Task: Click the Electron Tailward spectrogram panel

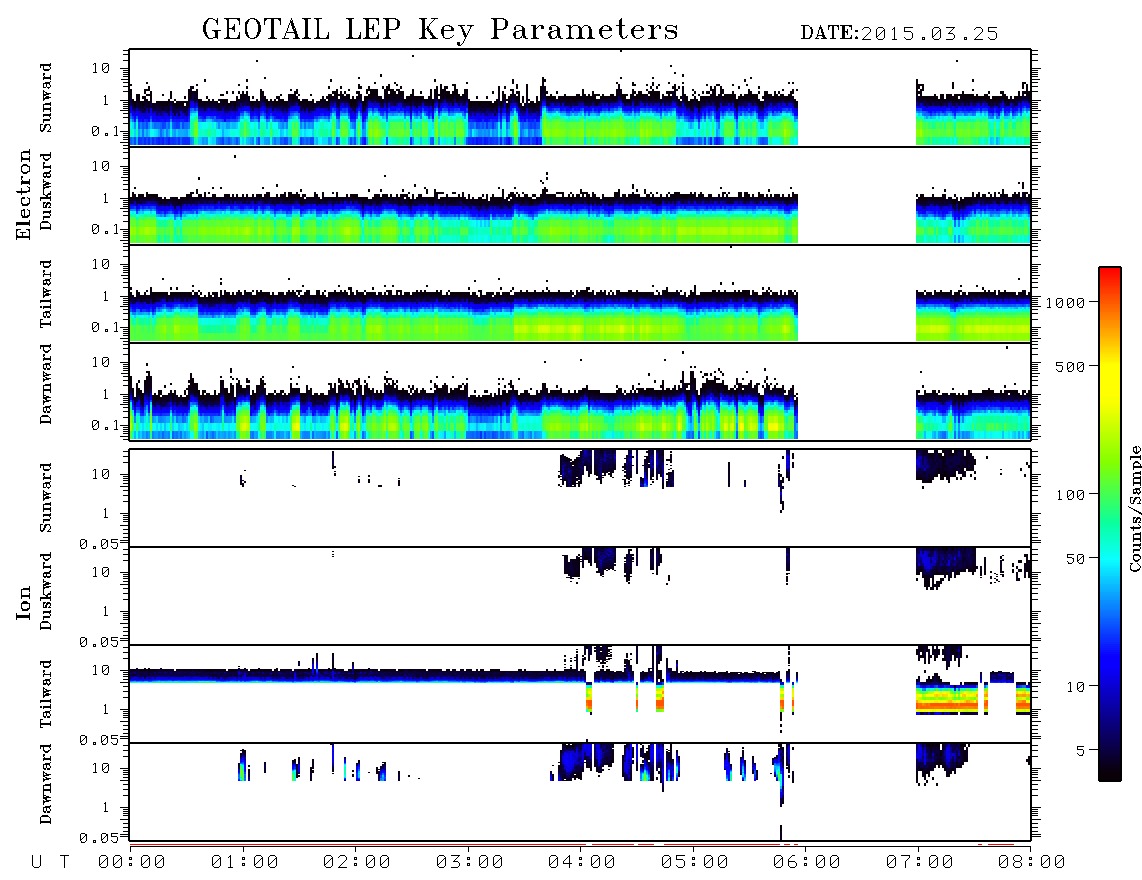Action: 580,294
